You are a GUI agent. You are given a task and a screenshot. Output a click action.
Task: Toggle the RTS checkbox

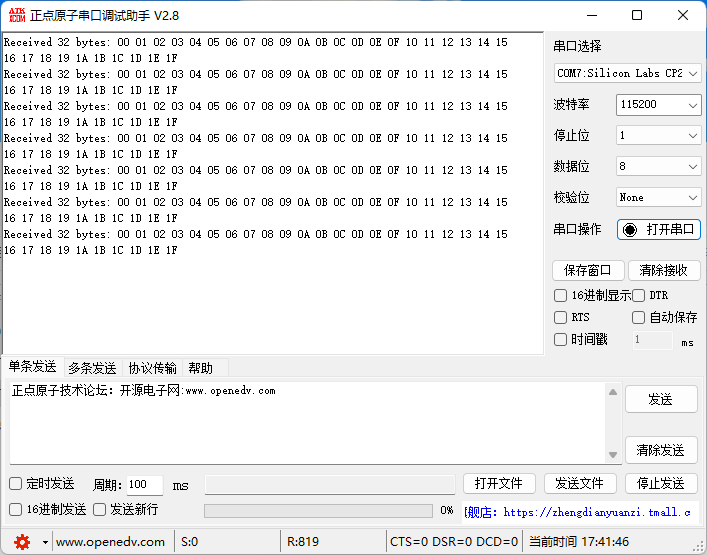point(560,317)
